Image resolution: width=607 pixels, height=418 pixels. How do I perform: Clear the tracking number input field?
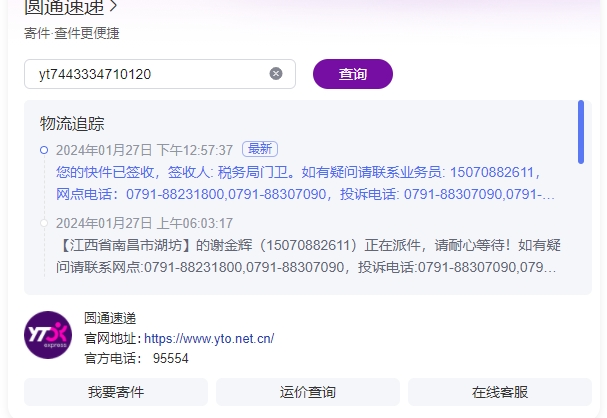276,74
